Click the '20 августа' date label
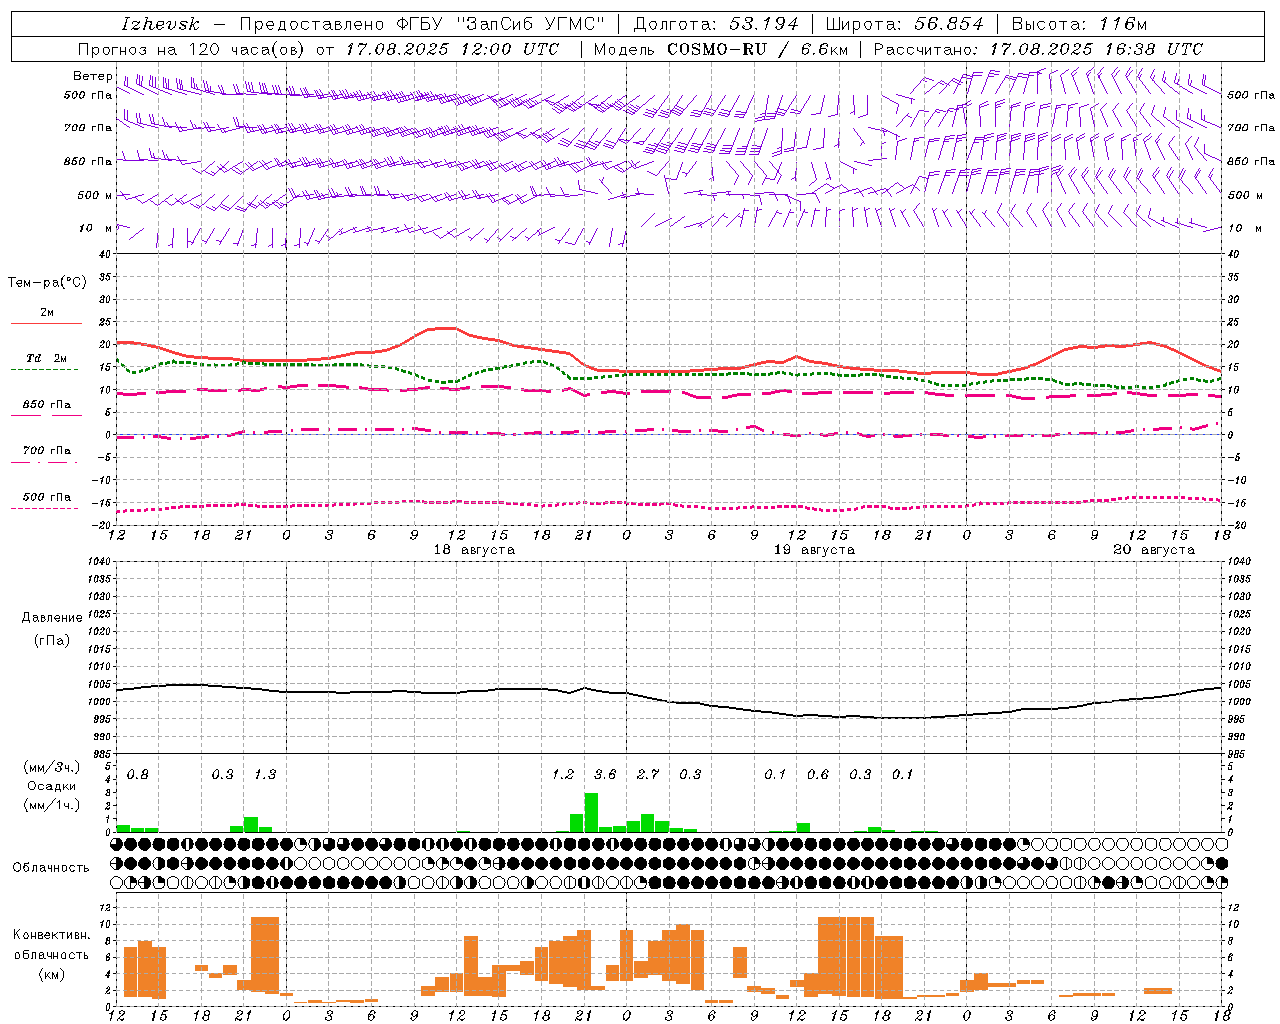The width and height of the screenshot is (1280, 1024). (1154, 550)
